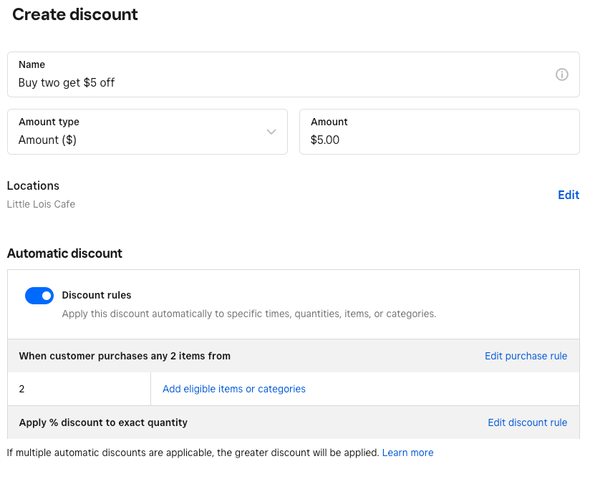Click the Name field containing Buy two get $5 off
The image size is (595, 479).
[293, 74]
